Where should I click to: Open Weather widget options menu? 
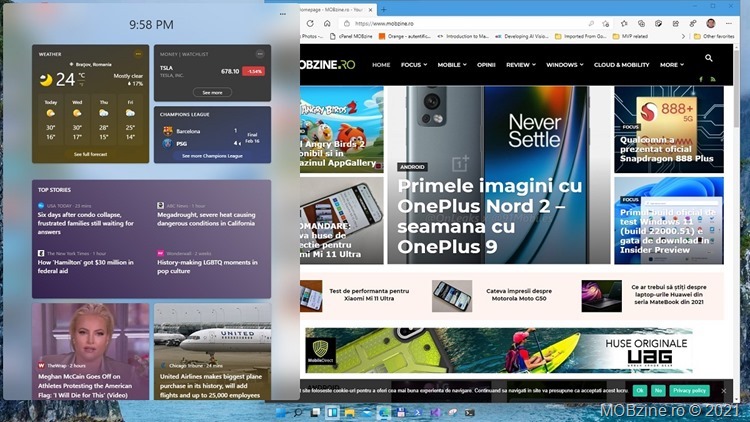click(x=138, y=54)
